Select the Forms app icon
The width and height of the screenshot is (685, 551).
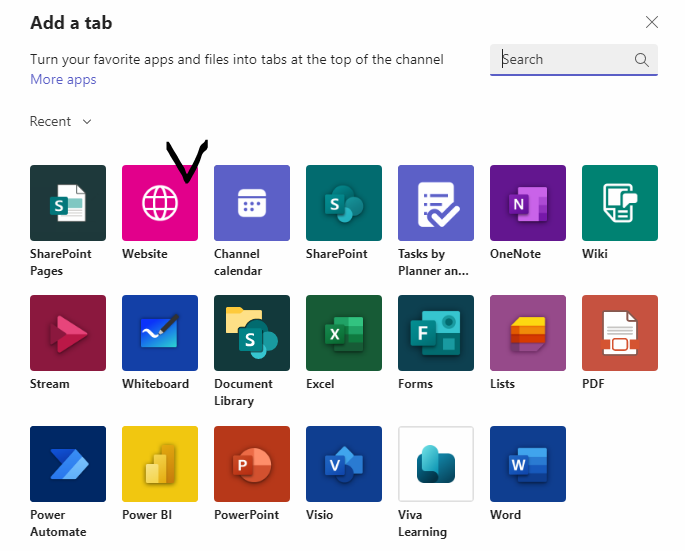coord(436,333)
